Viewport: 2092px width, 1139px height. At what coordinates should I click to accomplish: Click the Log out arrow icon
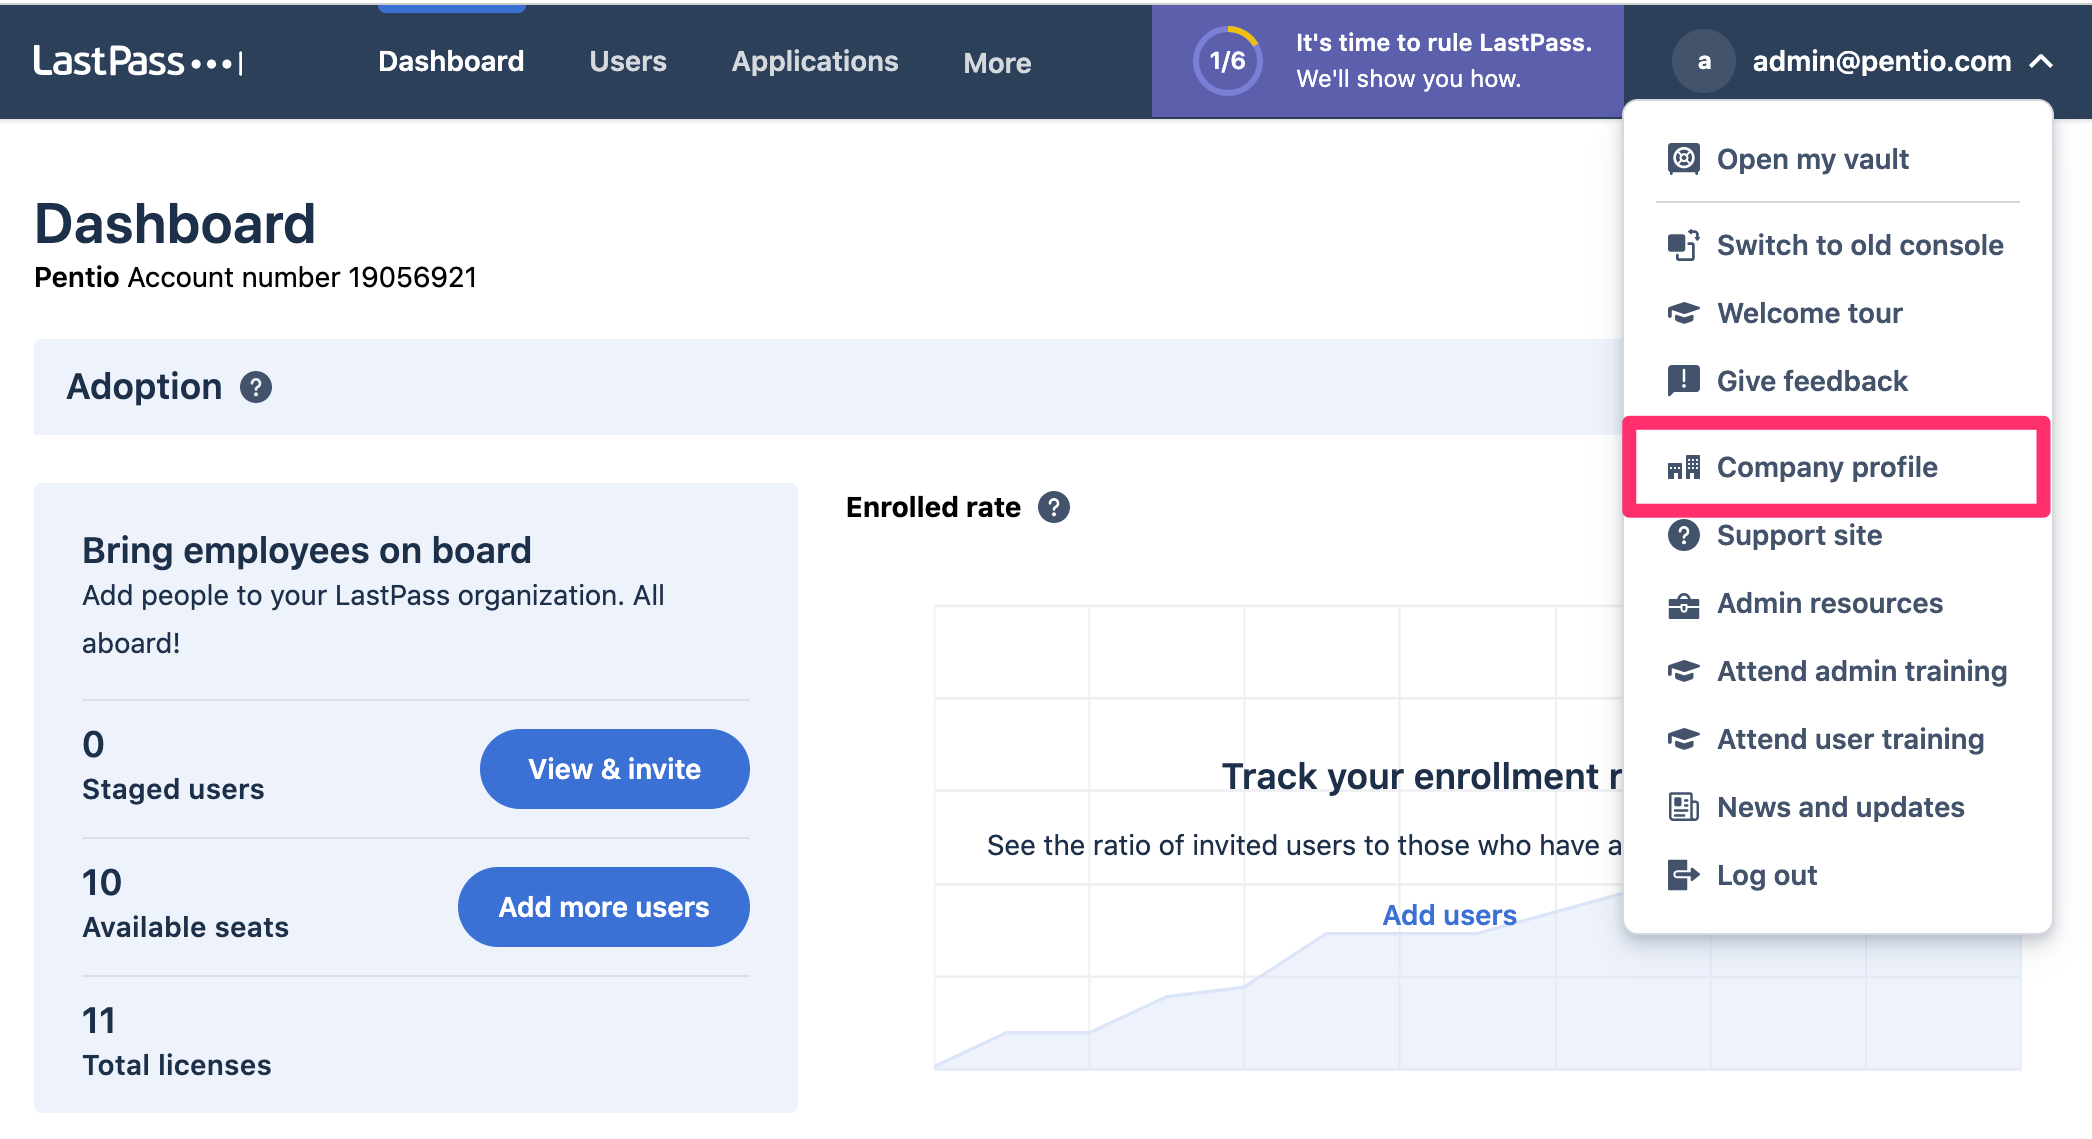click(x=1684, y=875)
